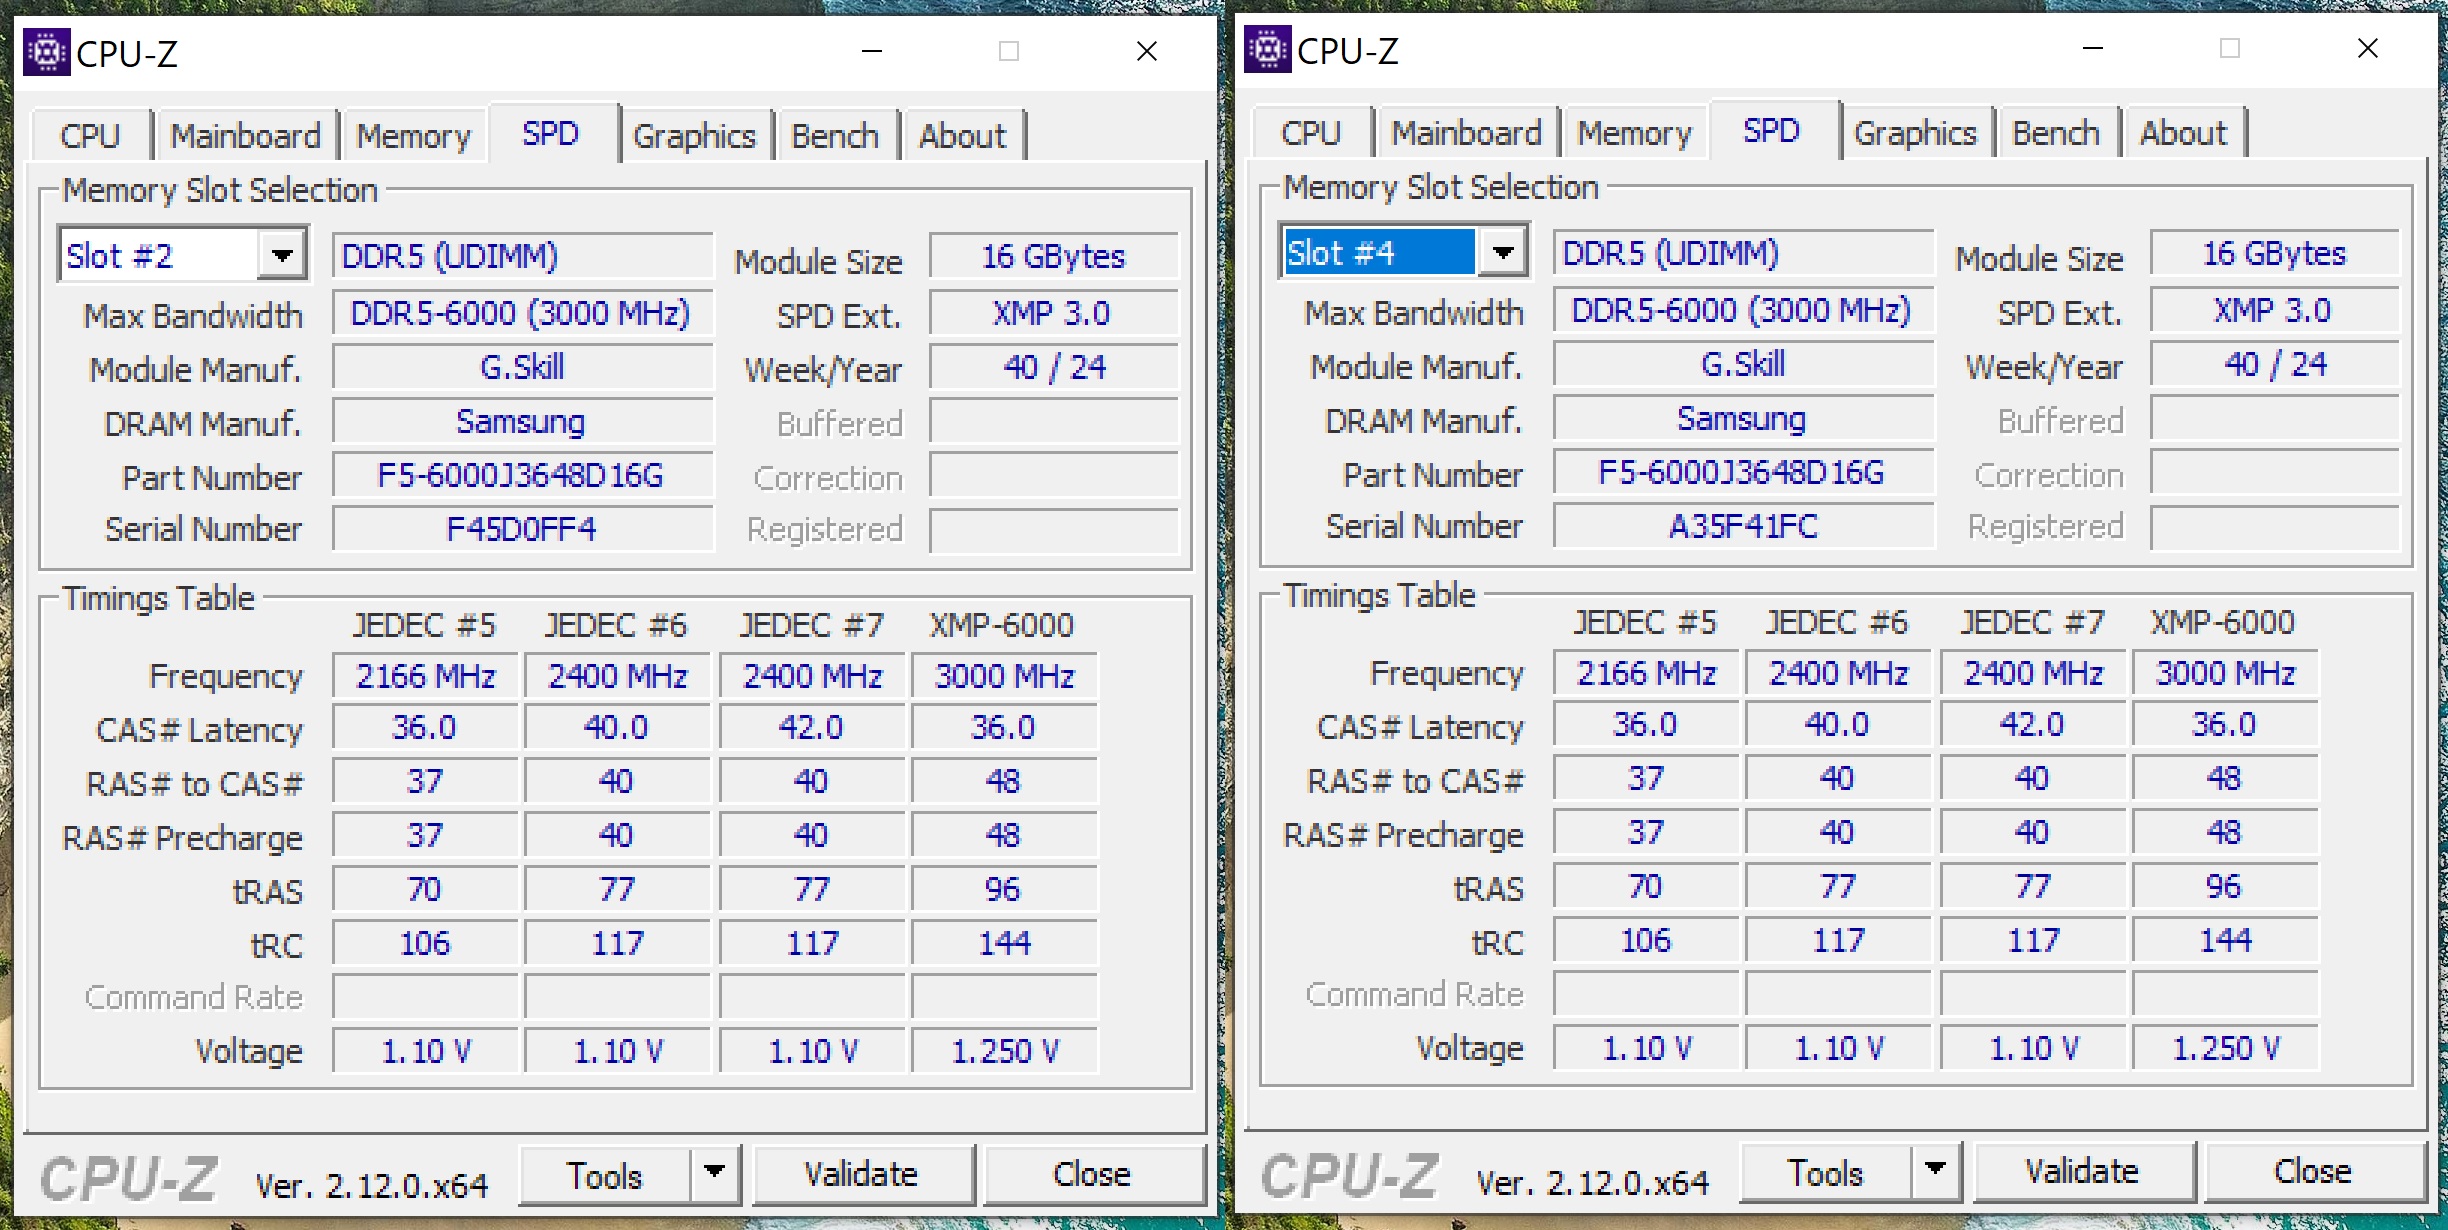
Task: Click XMP-6000 voltage 1.250 V in right window
Action: [2226, 1048]
